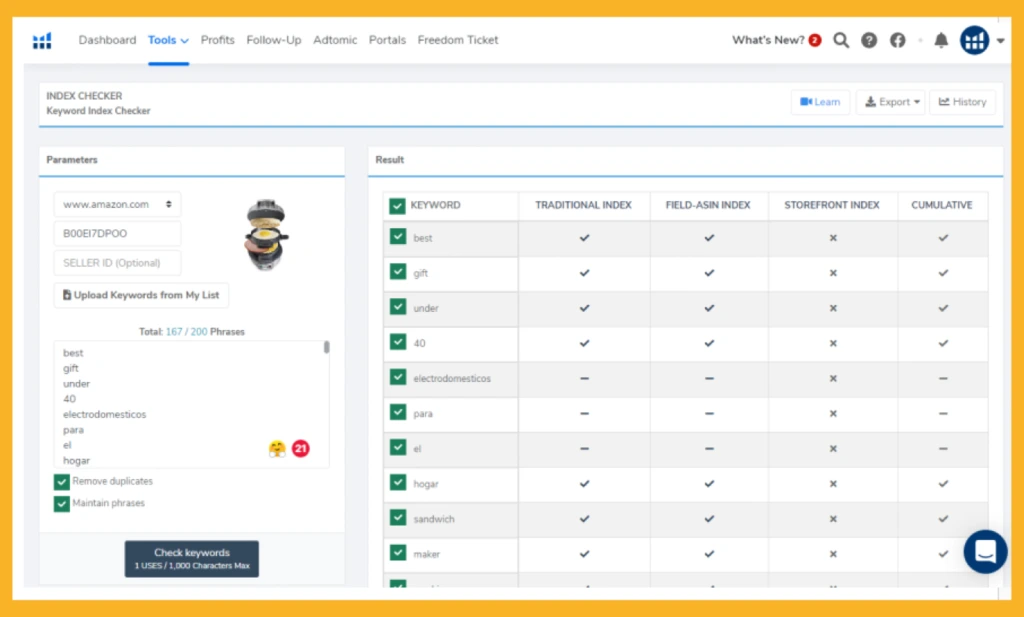Uncheck the 'electrodomesticos' keyword checkbox

click(x=398, y=378)
